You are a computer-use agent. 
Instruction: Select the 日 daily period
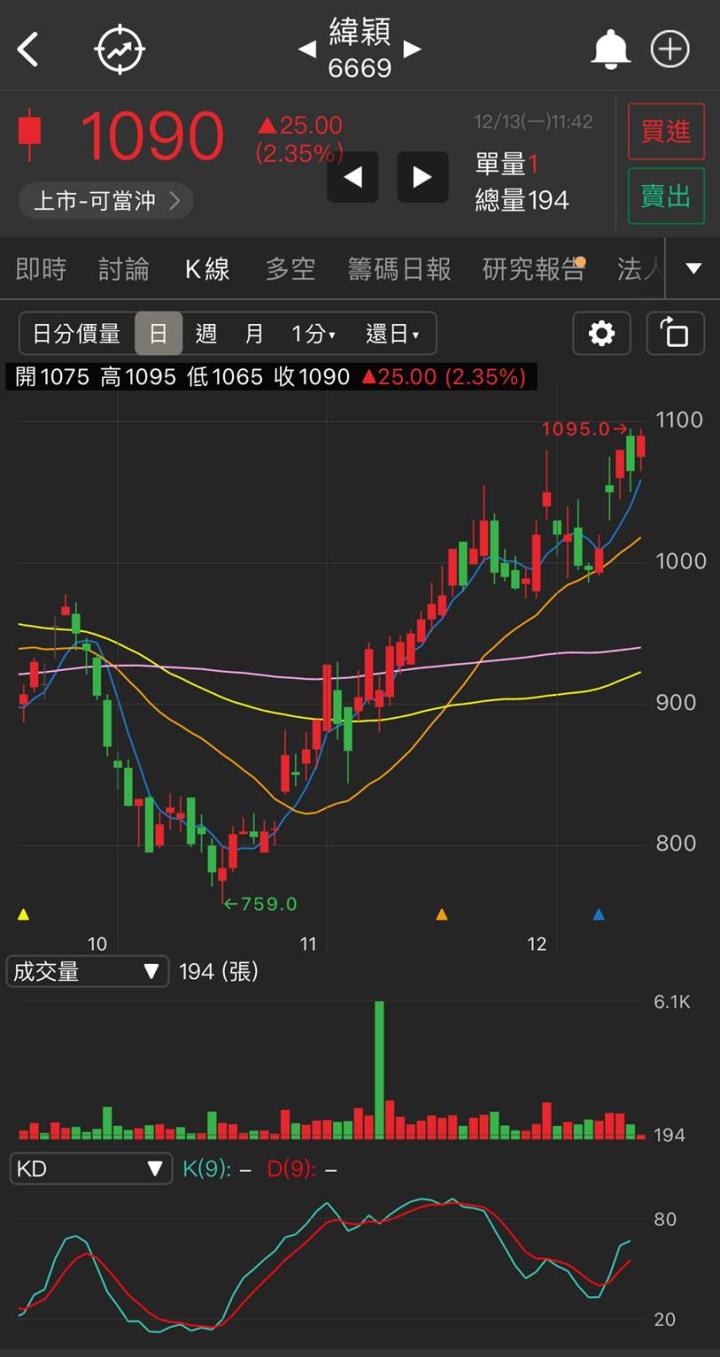pyautogui.click(x=159, y=334)
